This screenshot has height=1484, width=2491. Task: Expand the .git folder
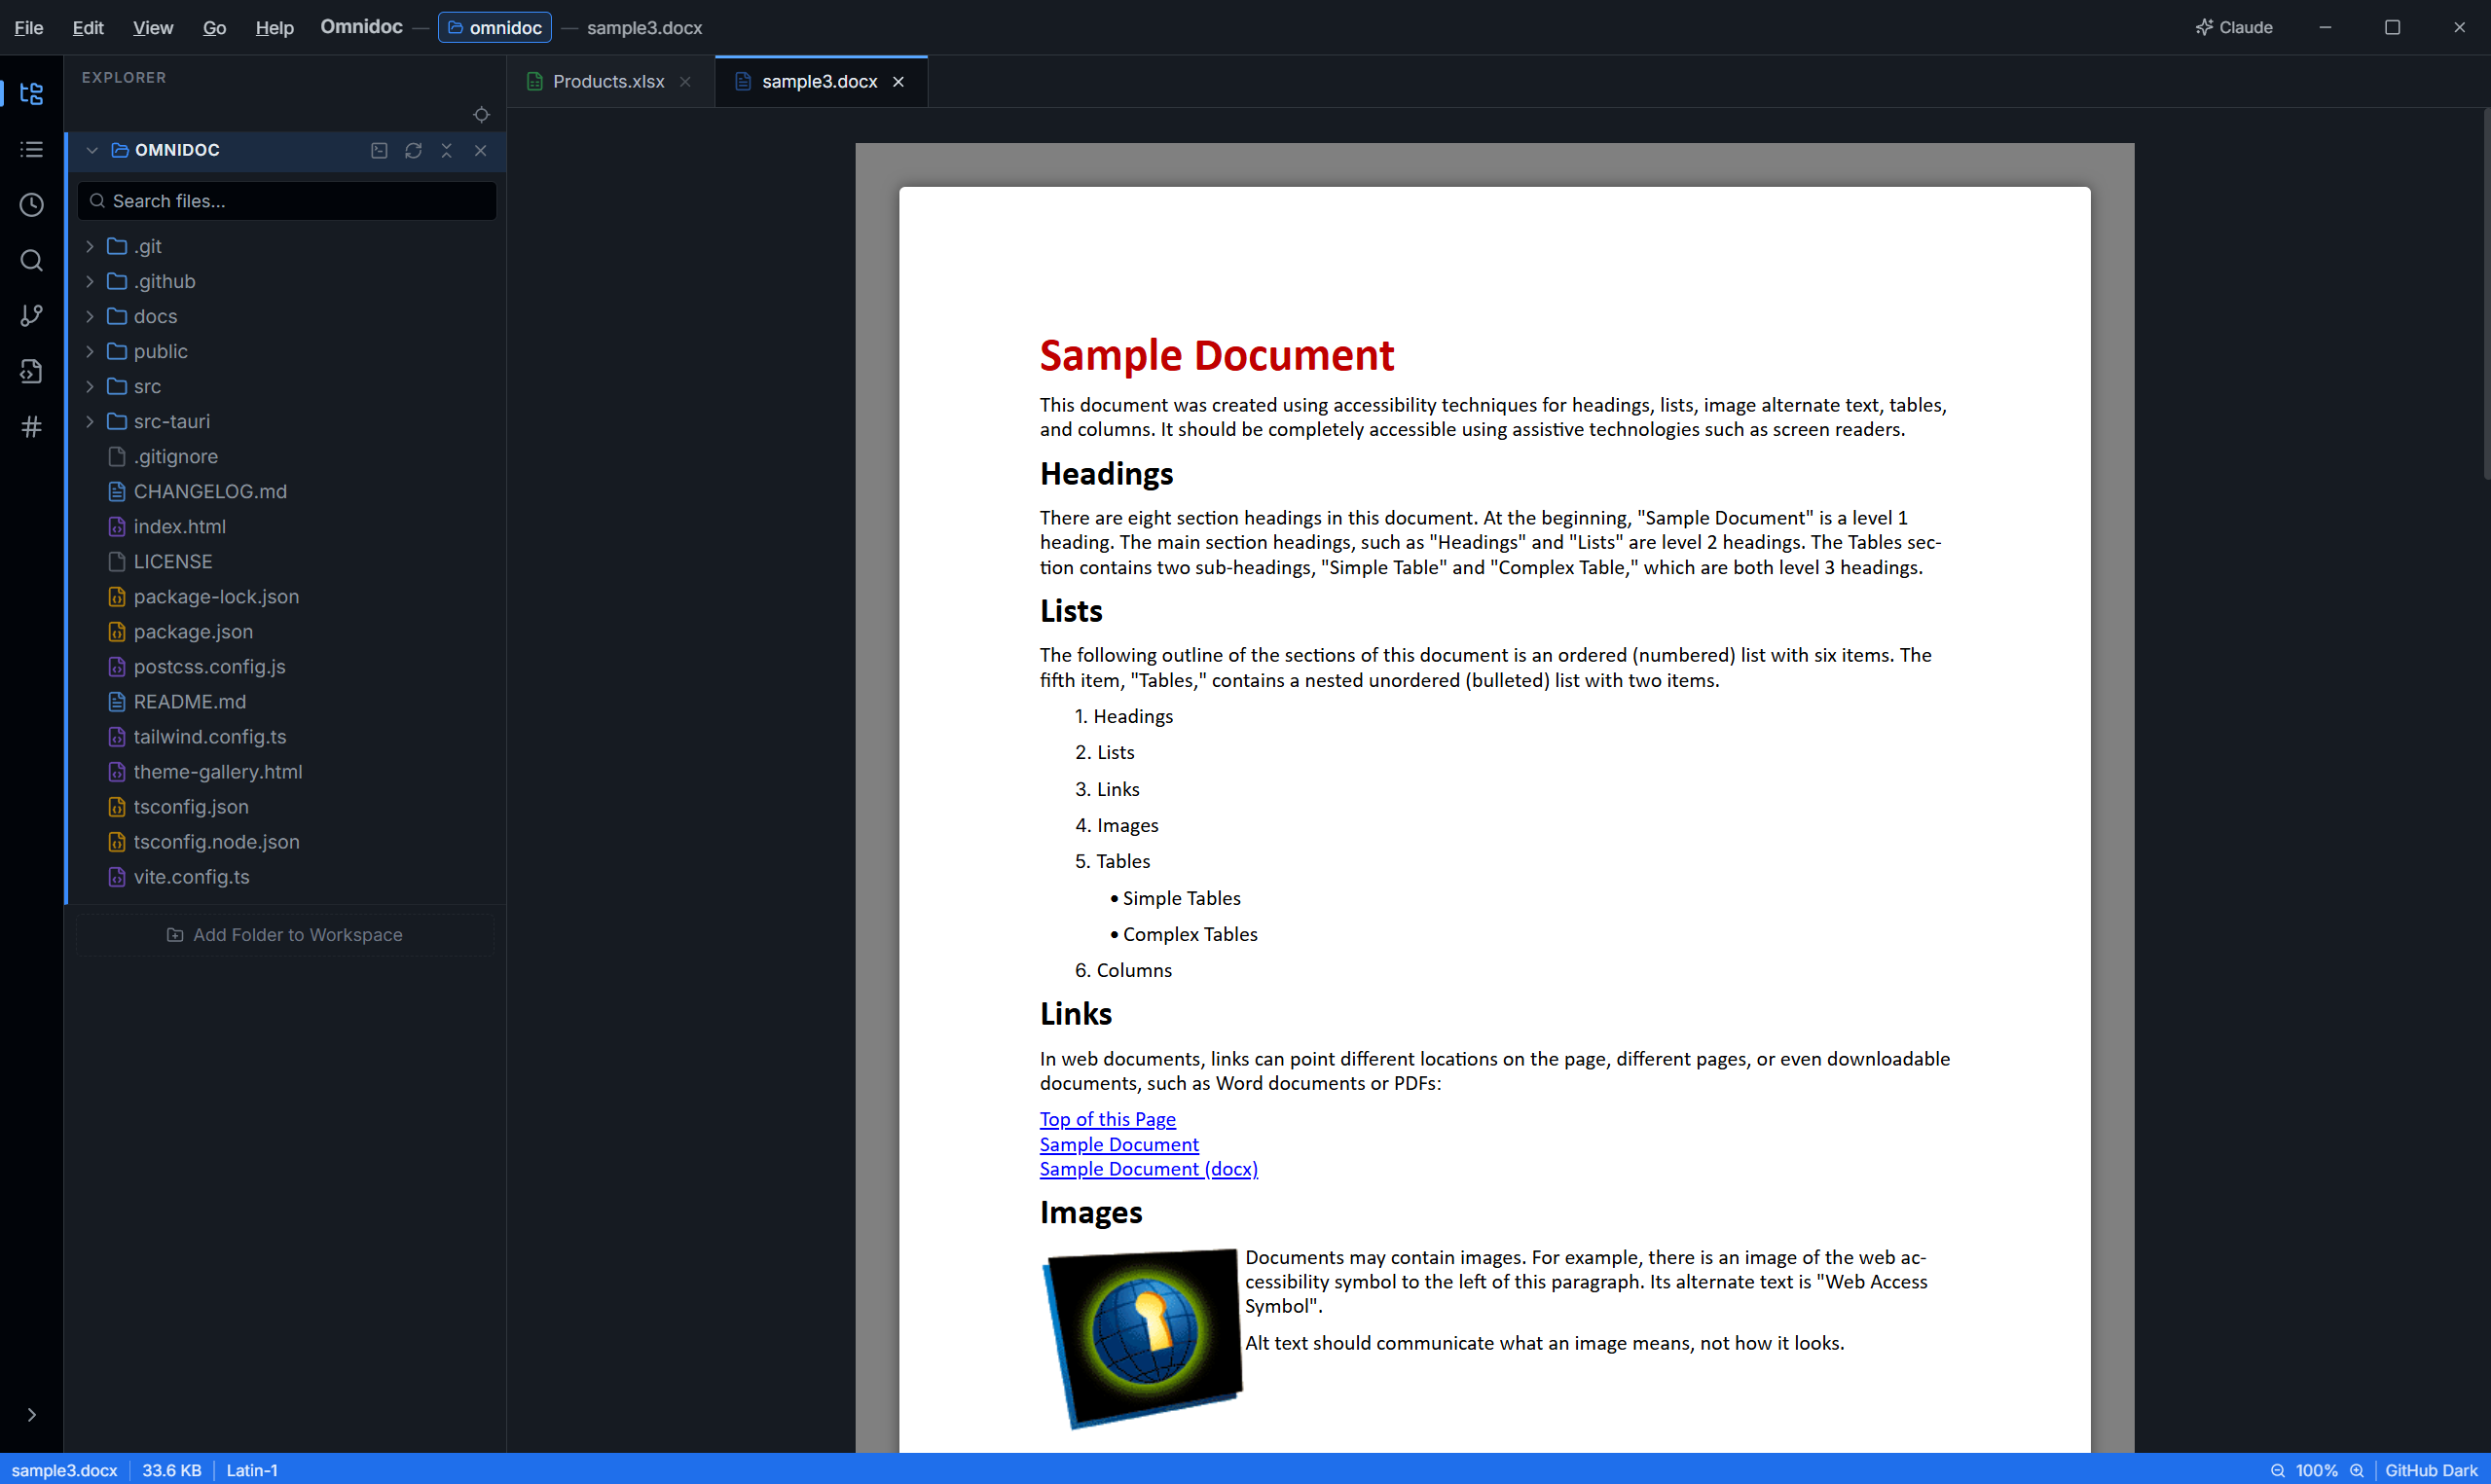tap(90, 246)
